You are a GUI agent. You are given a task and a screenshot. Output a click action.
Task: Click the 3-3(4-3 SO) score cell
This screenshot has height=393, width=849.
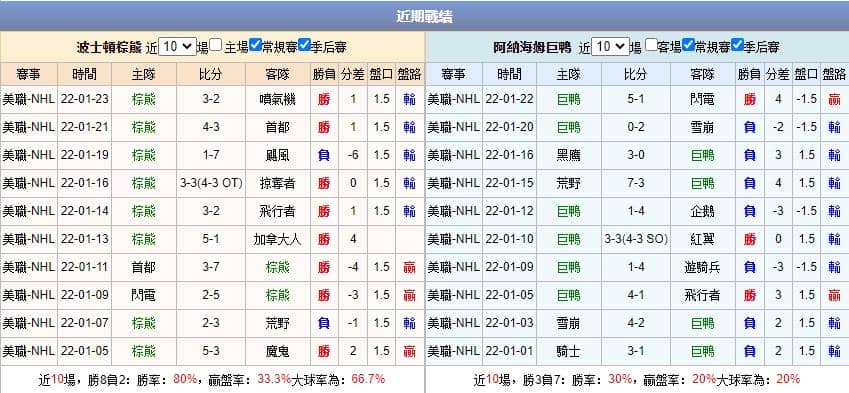click(x=636, y=239)
